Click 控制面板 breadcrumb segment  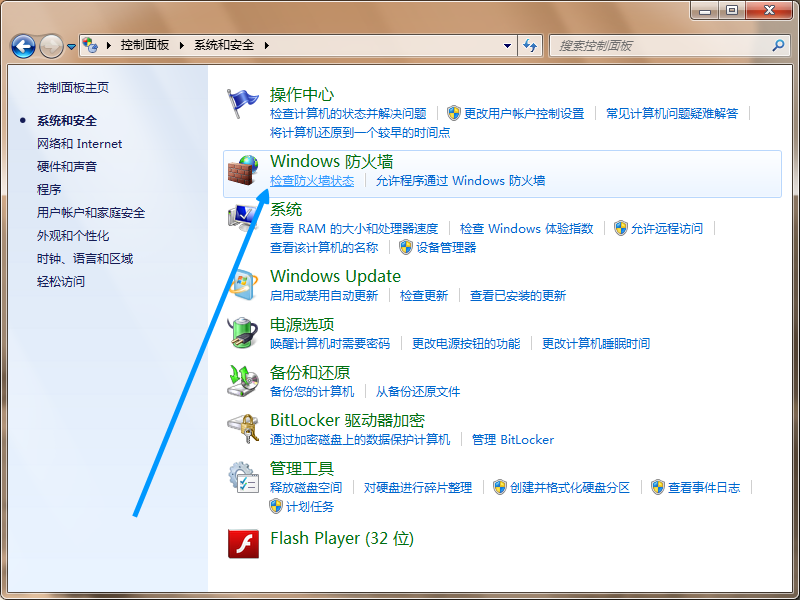click(145, 45)
